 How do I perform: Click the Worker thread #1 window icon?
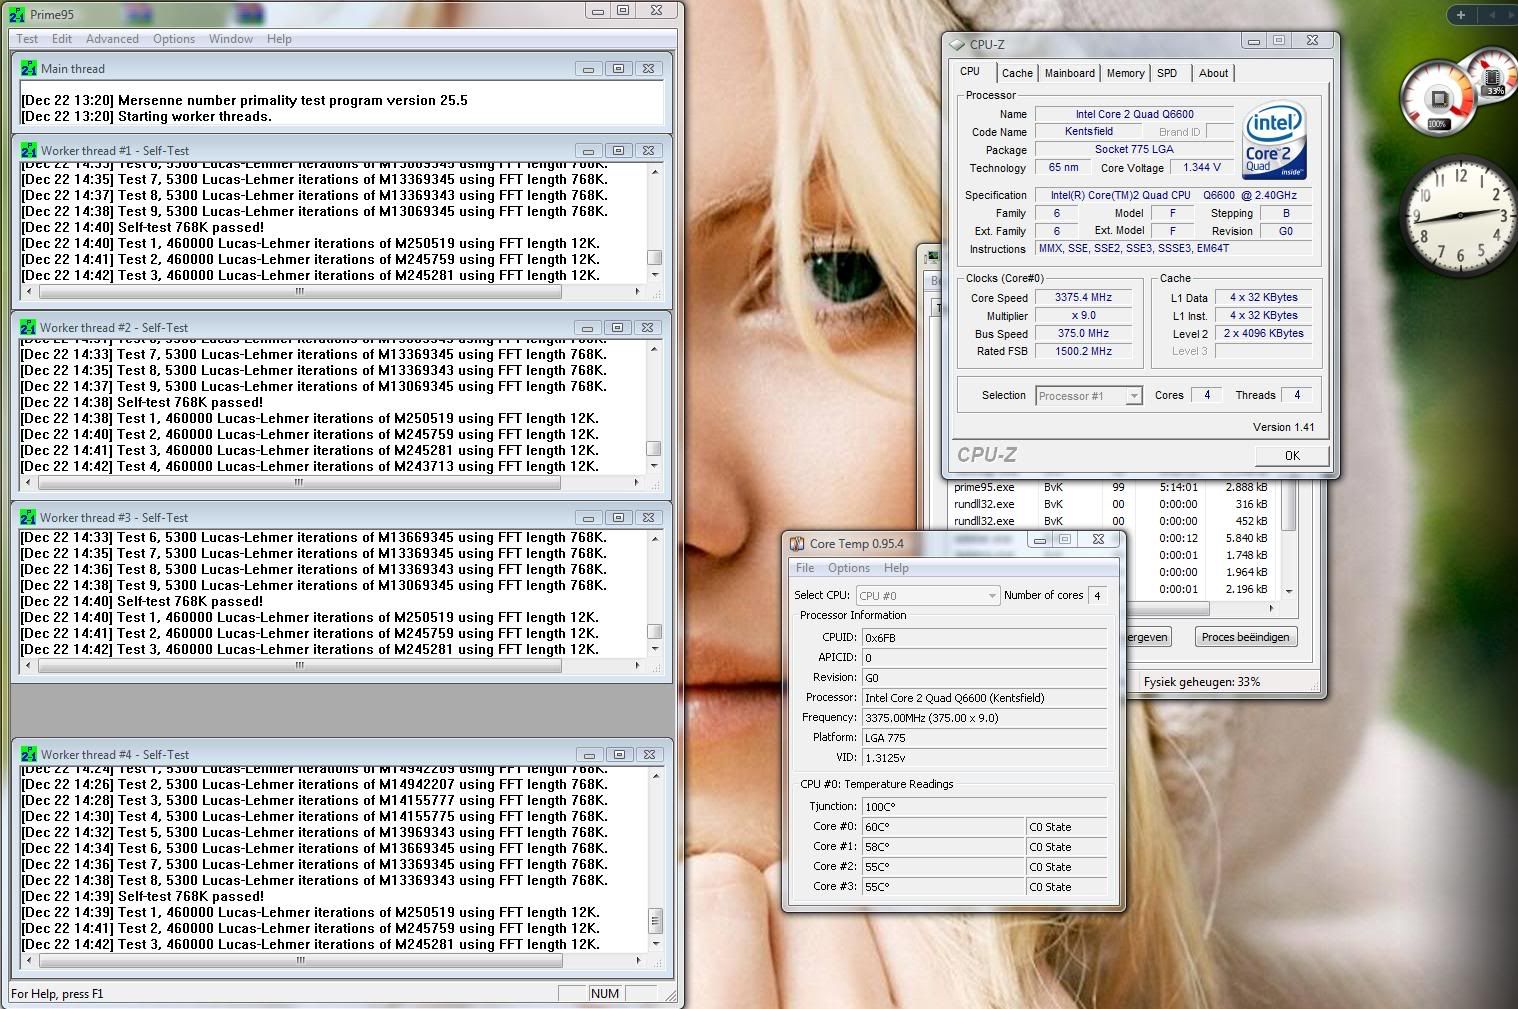pyautogui.click(x=29, y=151)
